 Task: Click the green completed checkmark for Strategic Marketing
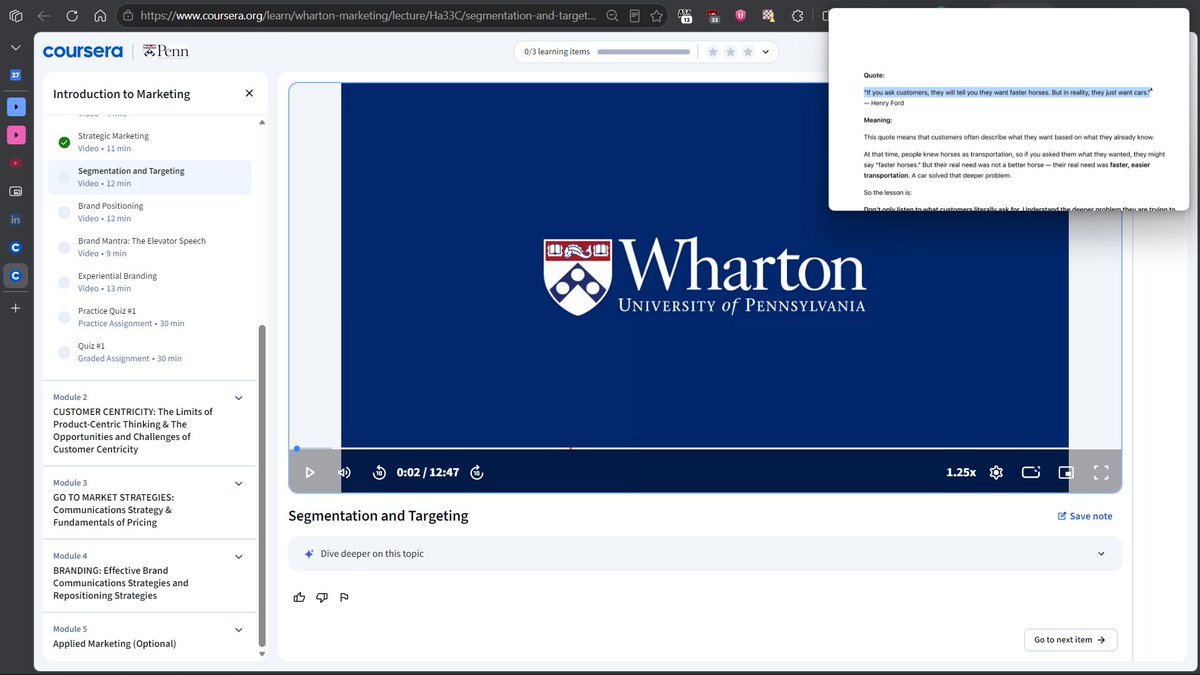64,142
